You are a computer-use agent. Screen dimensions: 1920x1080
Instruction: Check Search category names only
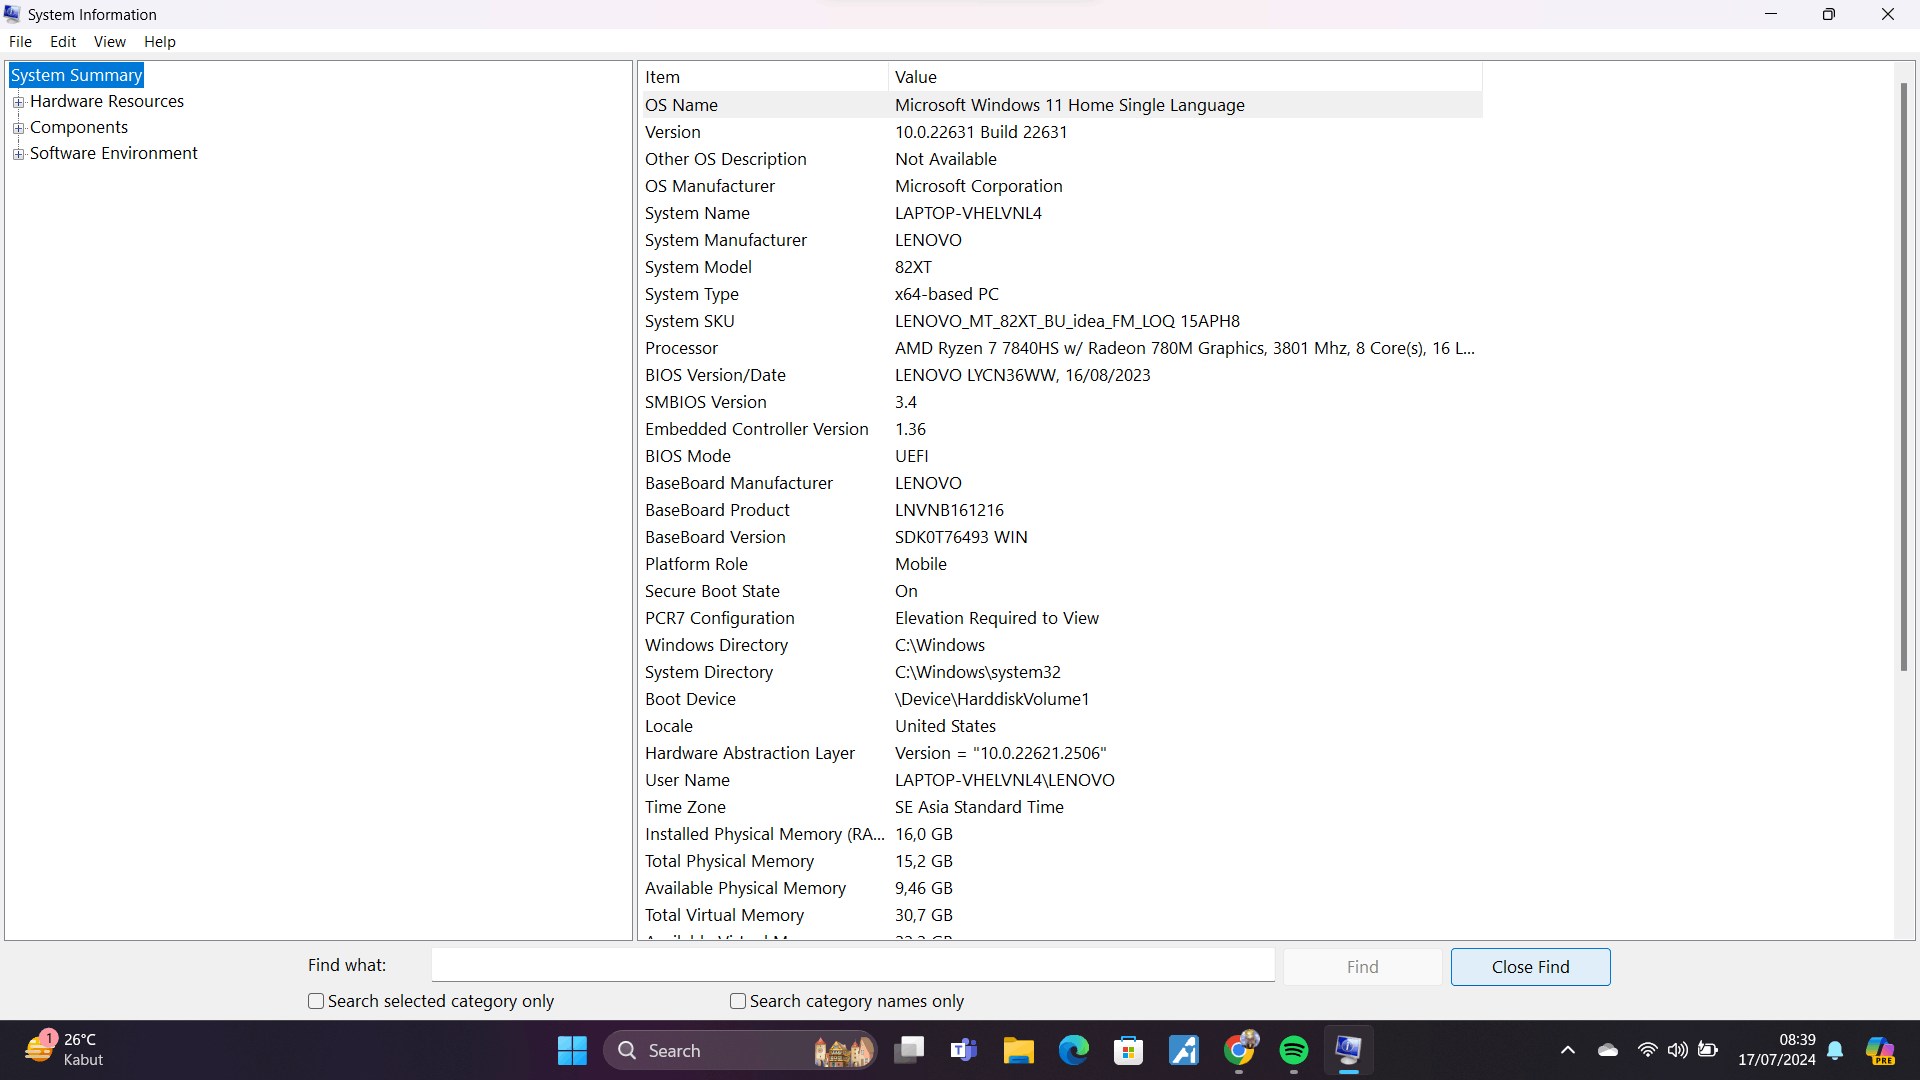737,1001
